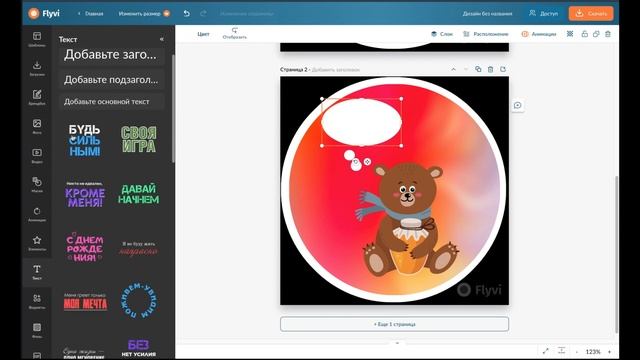This screenshot has height=360, width=640.
Task: Open the Изменить размер option
Action: click(x=144, y=13)
